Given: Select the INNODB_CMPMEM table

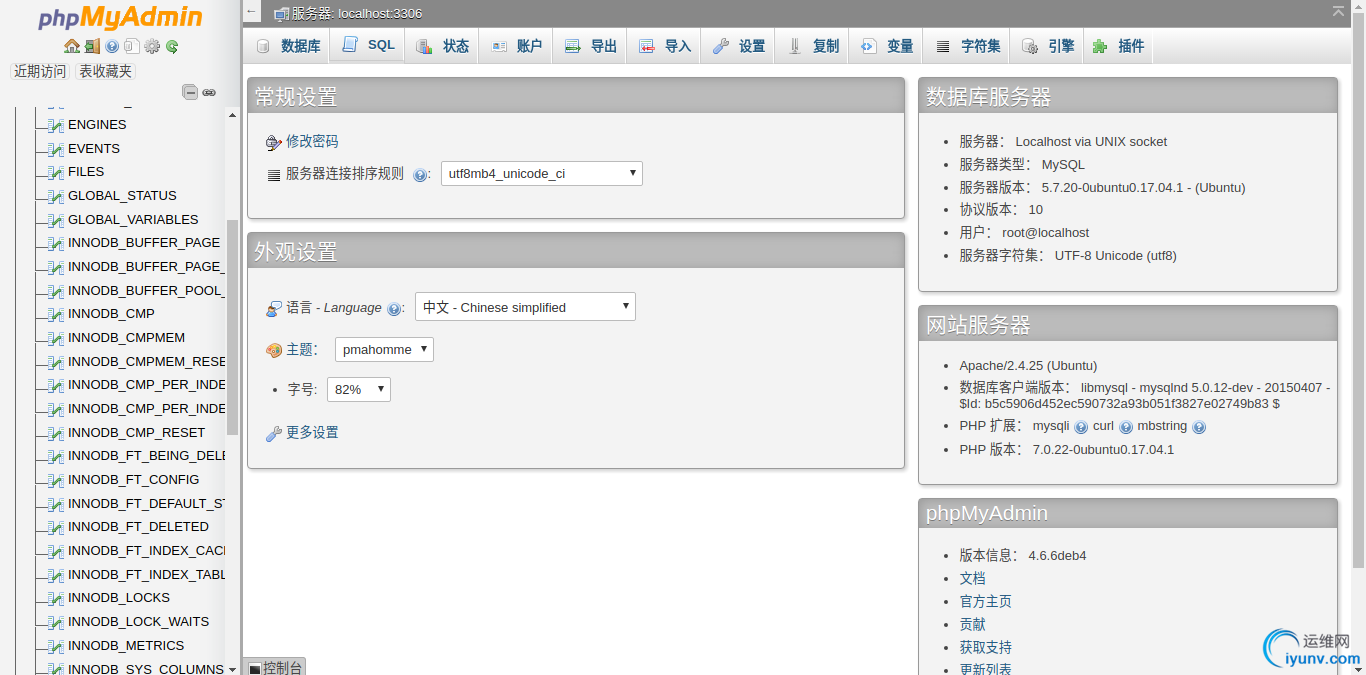Looking at the screenshot, I should pos(126,338).
